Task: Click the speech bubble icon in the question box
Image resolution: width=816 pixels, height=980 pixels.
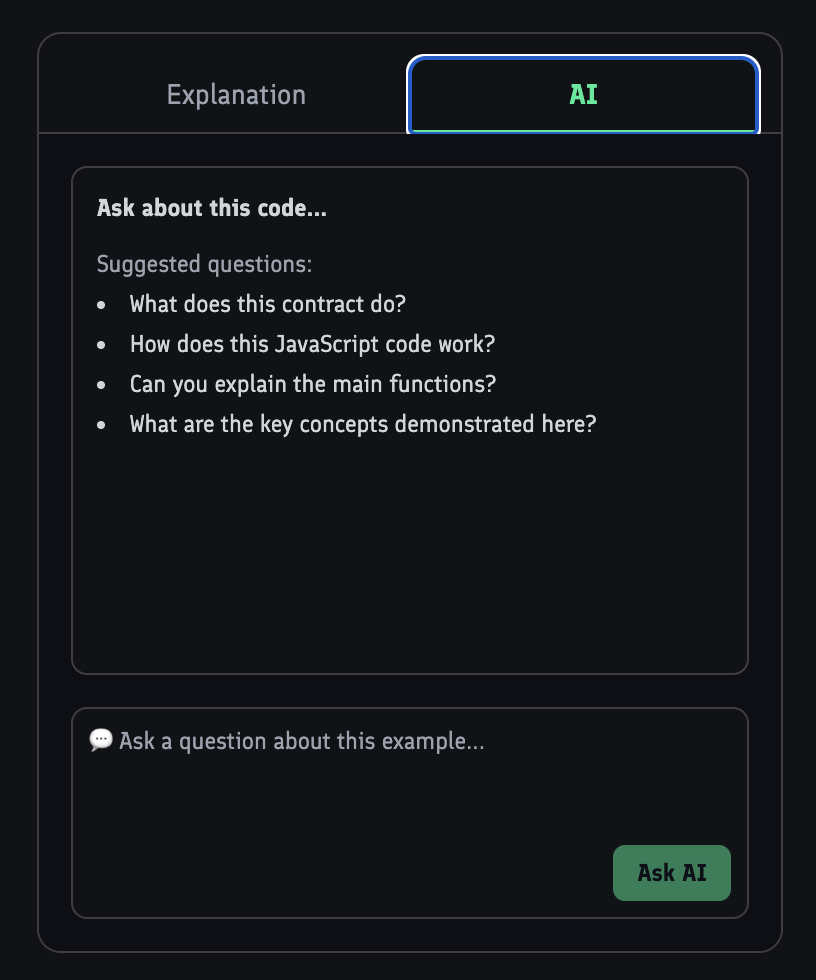Action: click(101, 740)
